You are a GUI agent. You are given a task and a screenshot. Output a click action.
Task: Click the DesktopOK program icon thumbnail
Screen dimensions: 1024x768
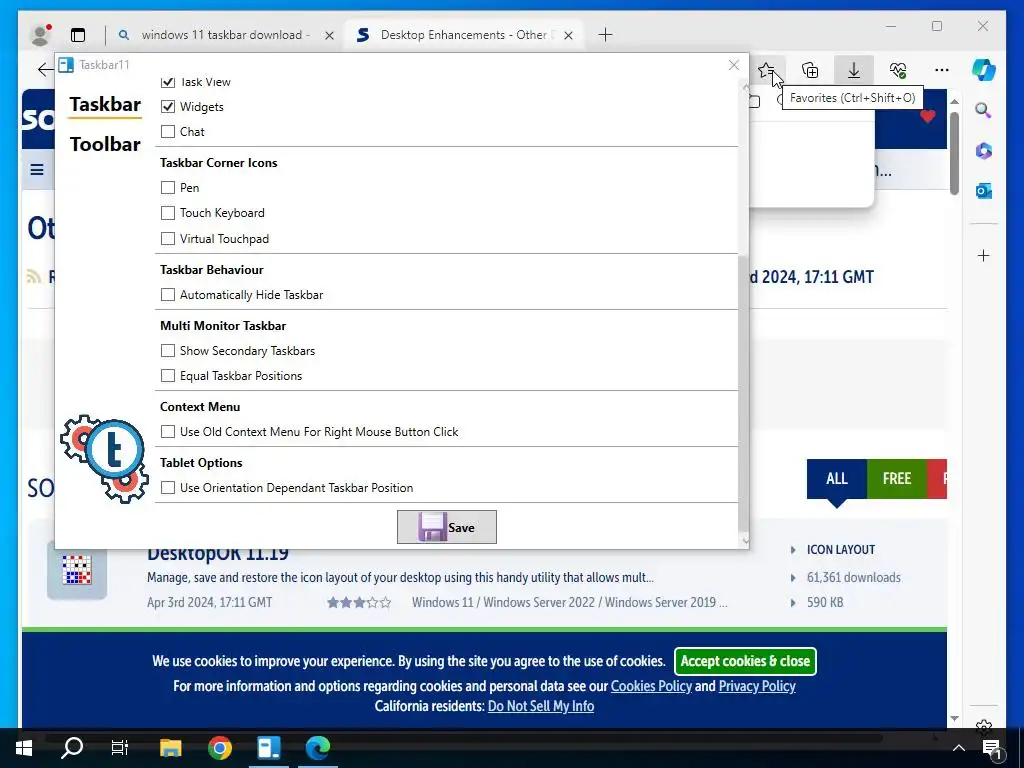pyautogui.click(x=77, y=569)
